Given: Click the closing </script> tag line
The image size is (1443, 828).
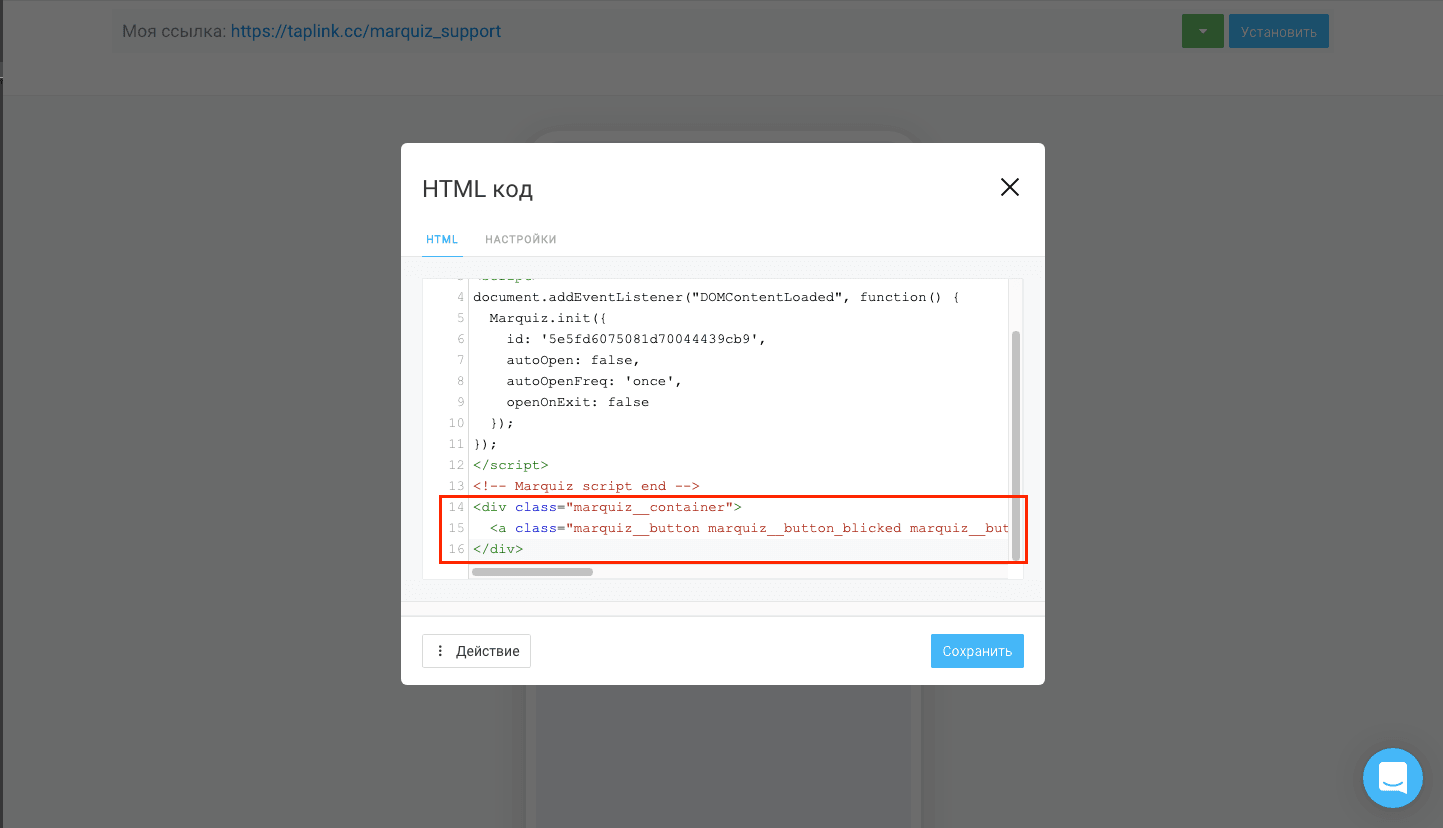Looking at the screenshot, I should [x=511, y=465].
